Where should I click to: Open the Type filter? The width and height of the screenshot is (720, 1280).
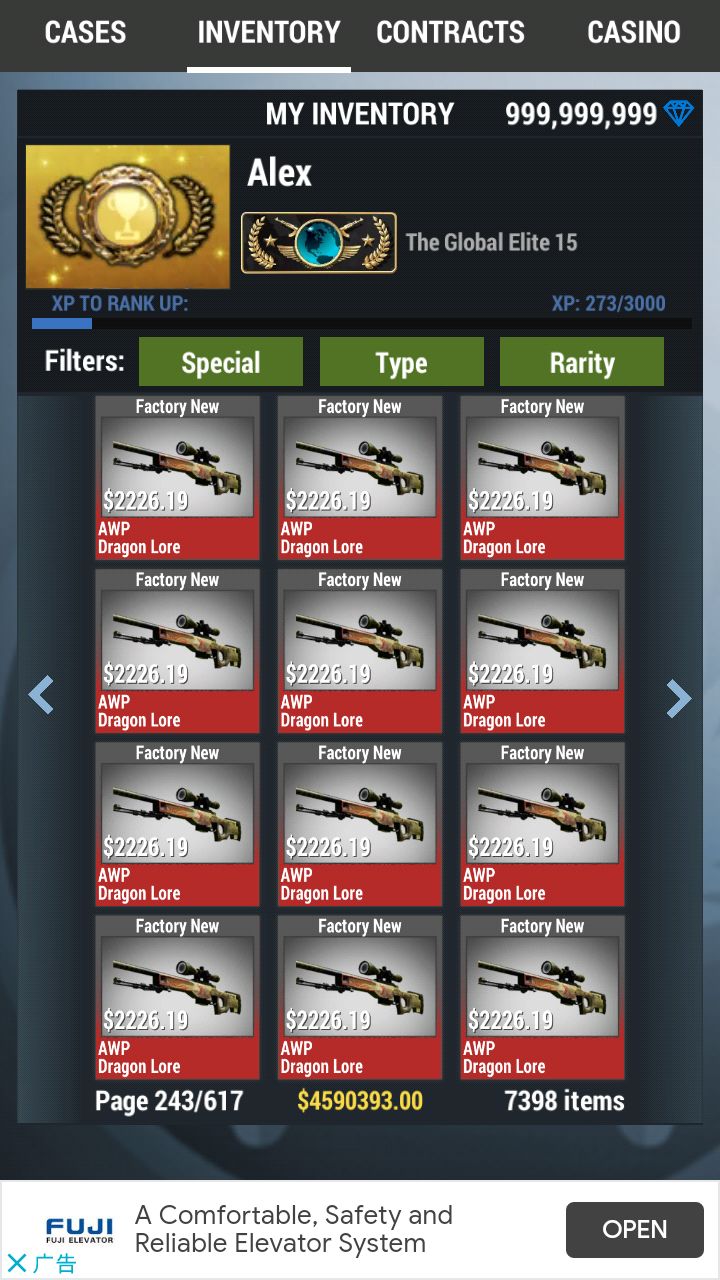402,362
